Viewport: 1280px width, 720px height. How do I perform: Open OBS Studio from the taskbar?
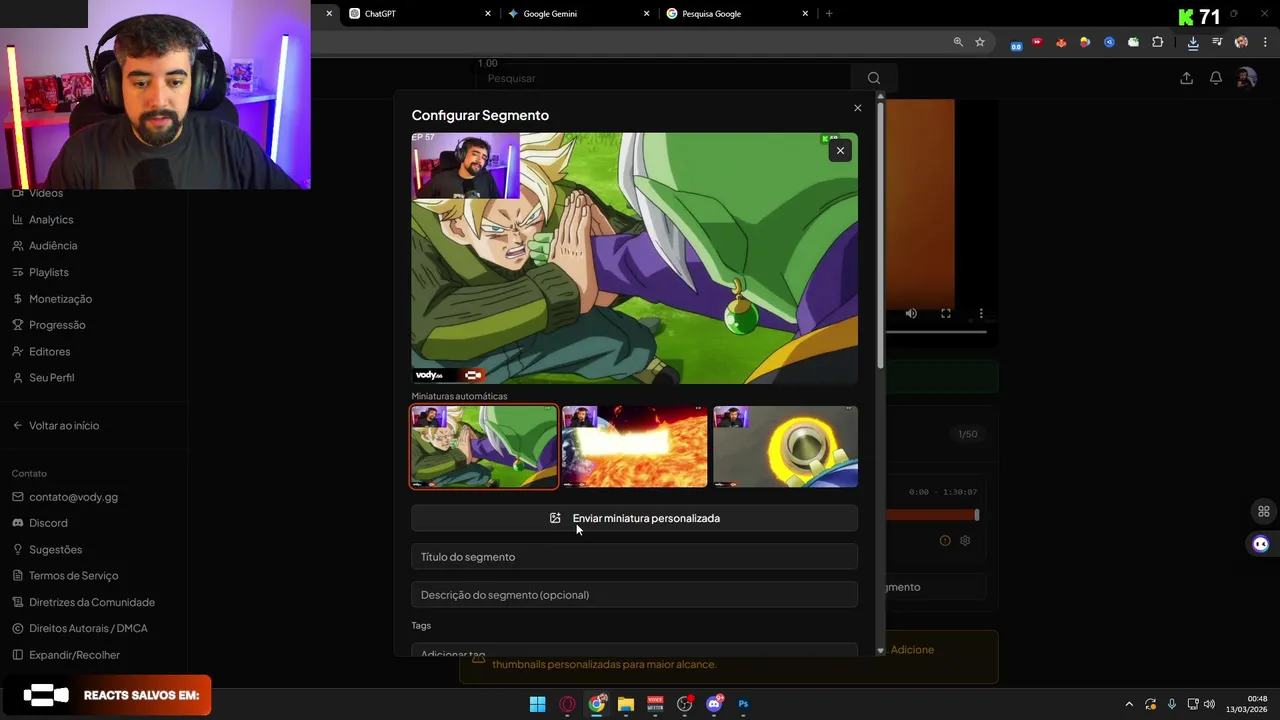point(685,704)
